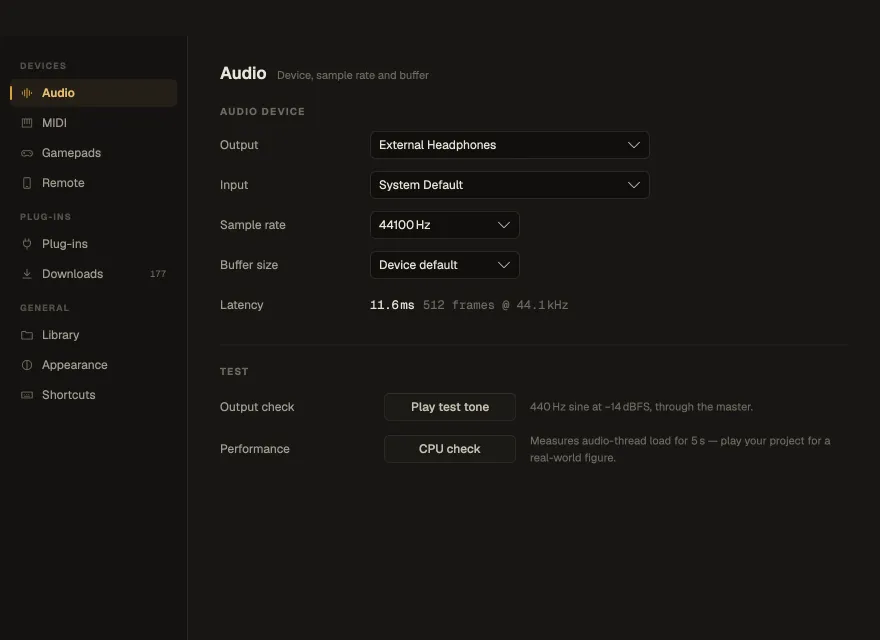Click the 'Device, sample rate and buffer' subtitle
This screenshot has width=880, height=640.
pyautogui.click(x=352, y=75)
